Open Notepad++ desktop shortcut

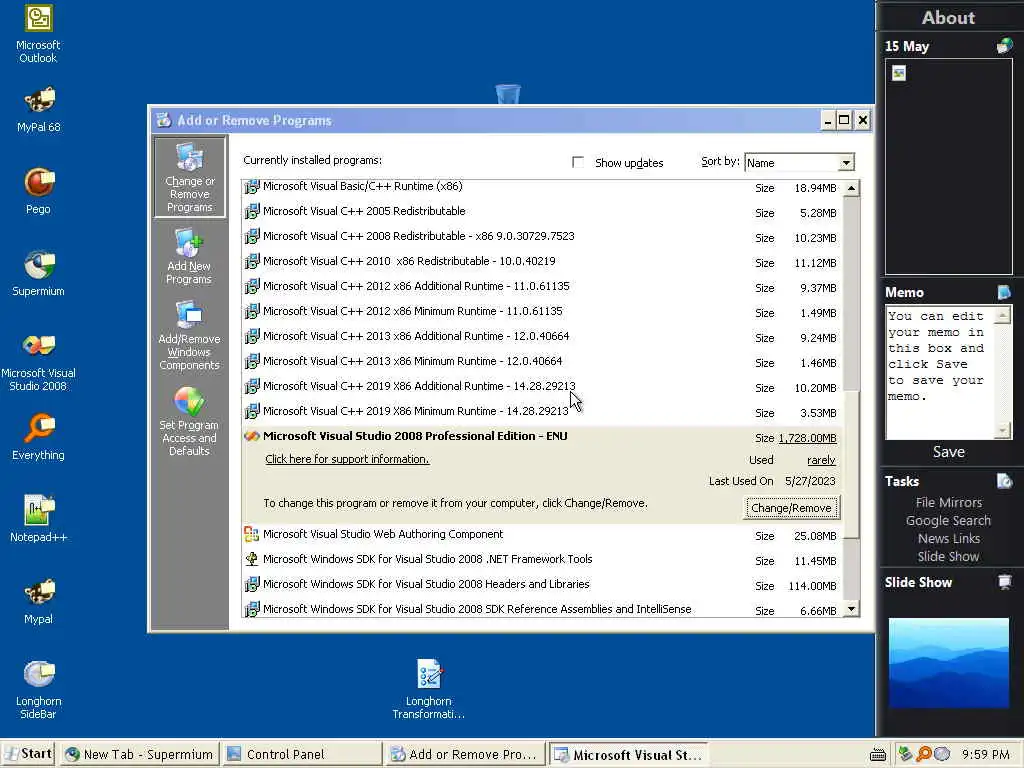pyautogui.click(x=38, y=519)
